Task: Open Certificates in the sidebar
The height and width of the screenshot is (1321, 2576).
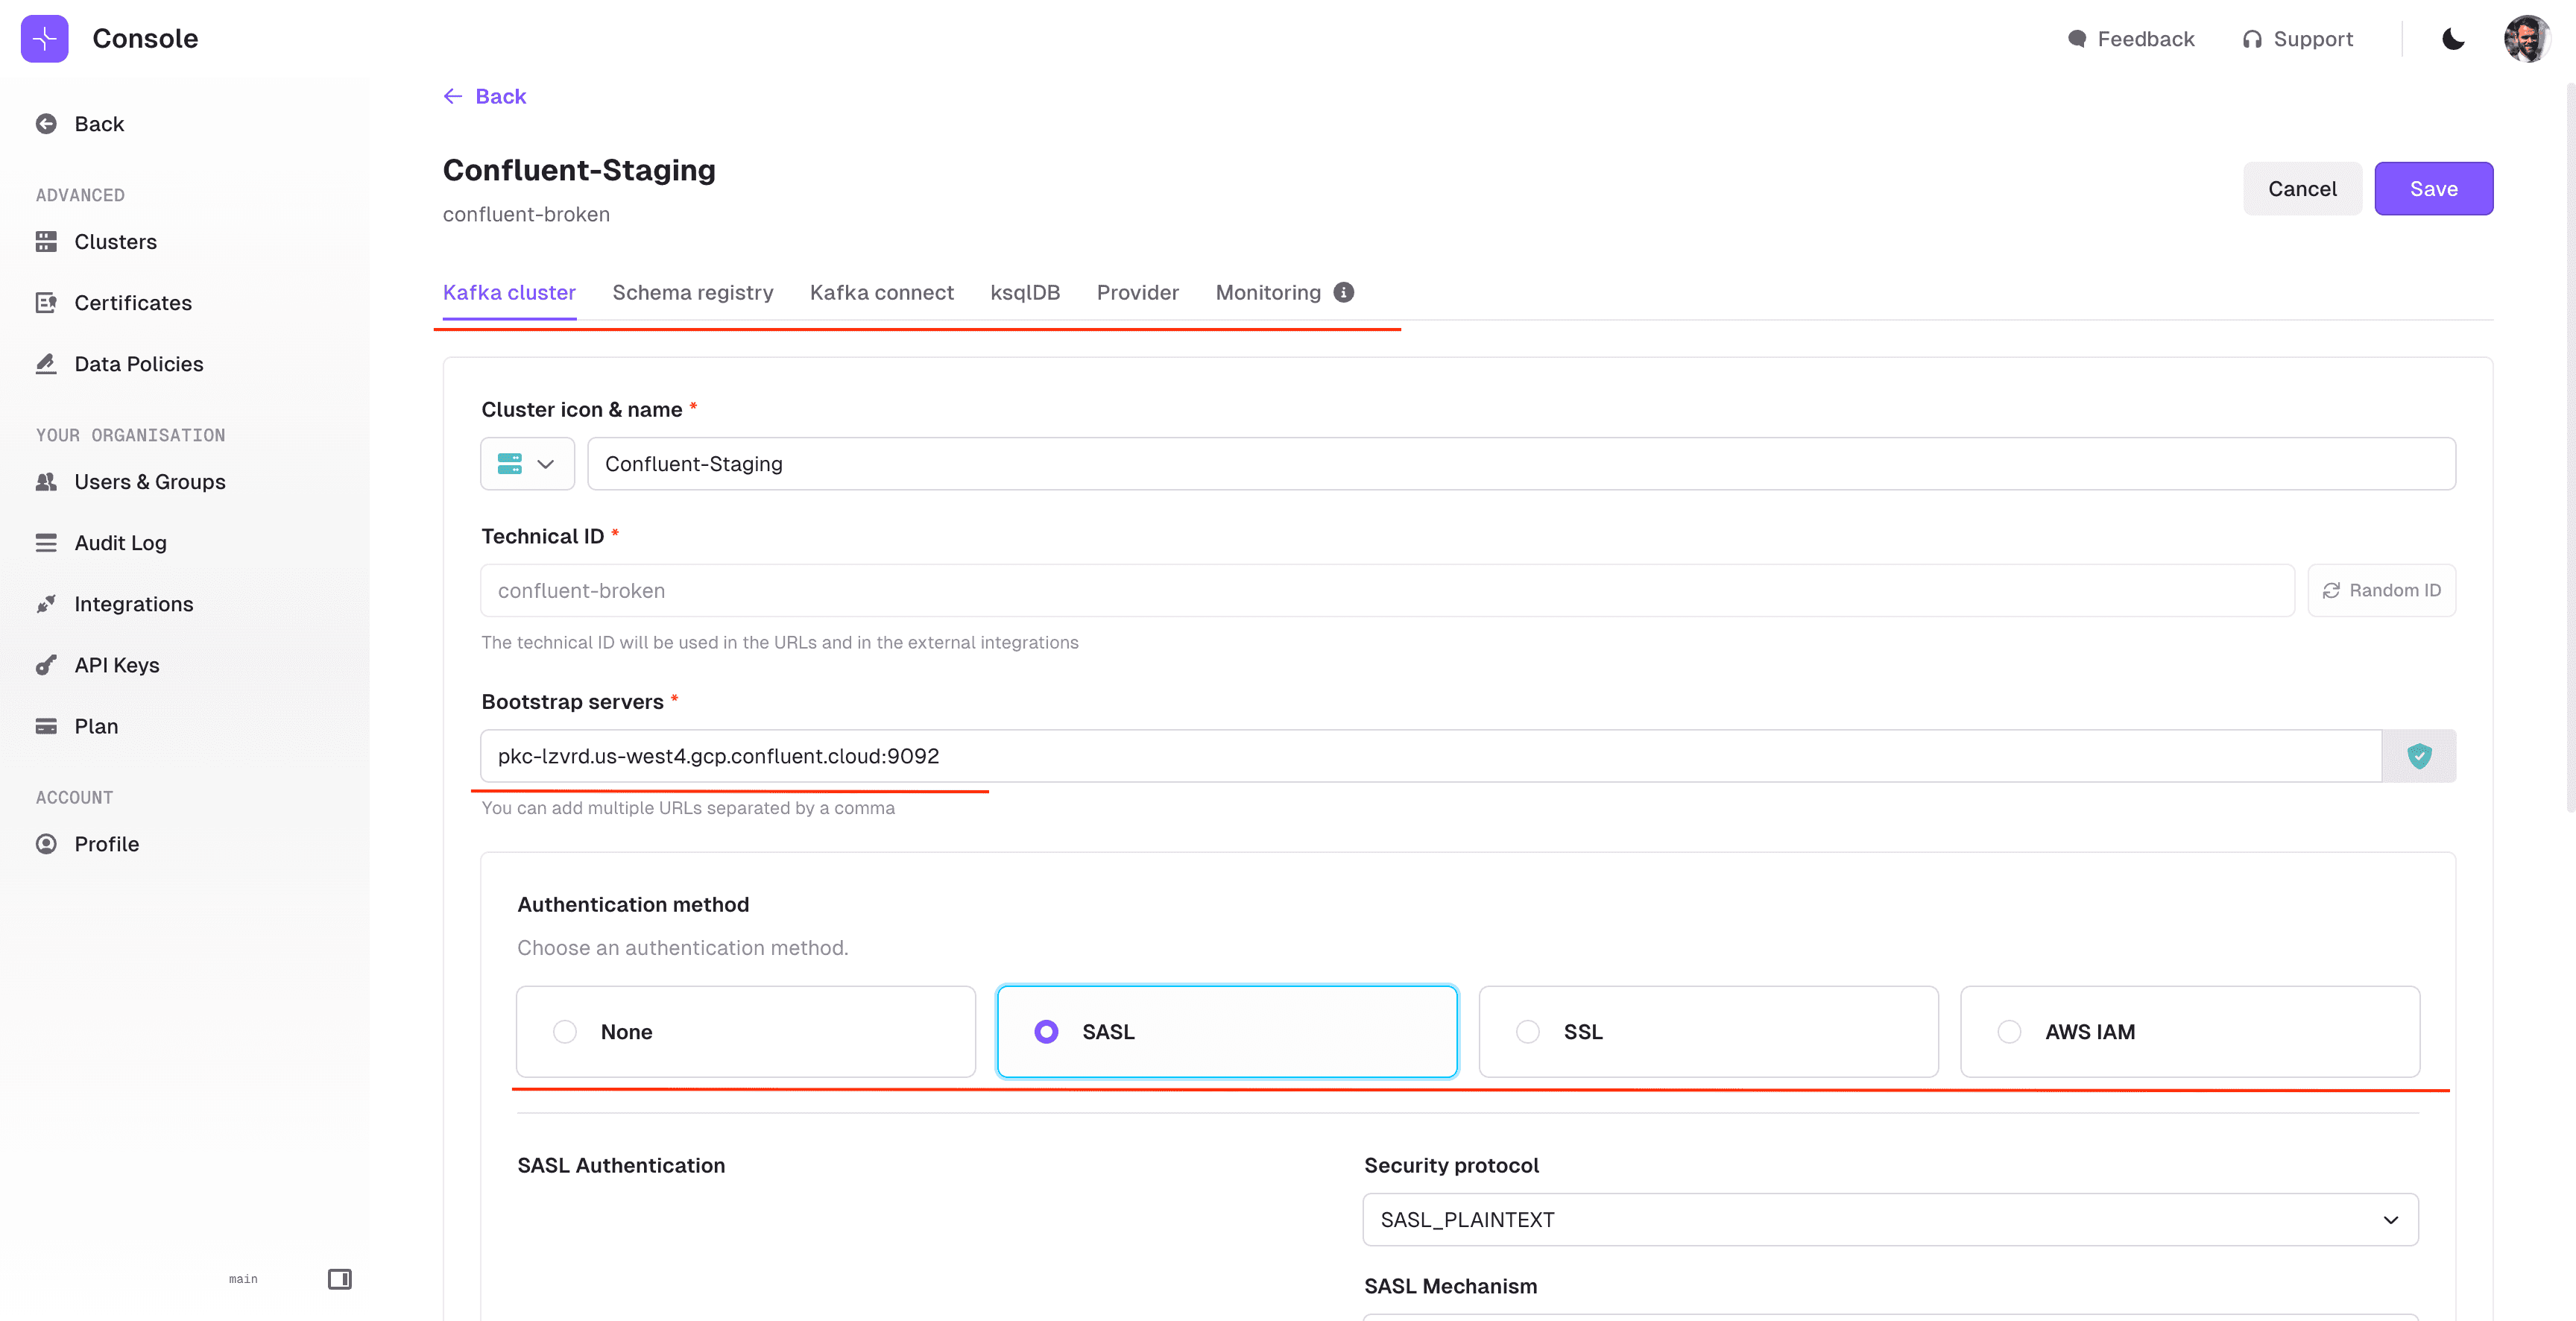Action: click(x=132, y=303)
